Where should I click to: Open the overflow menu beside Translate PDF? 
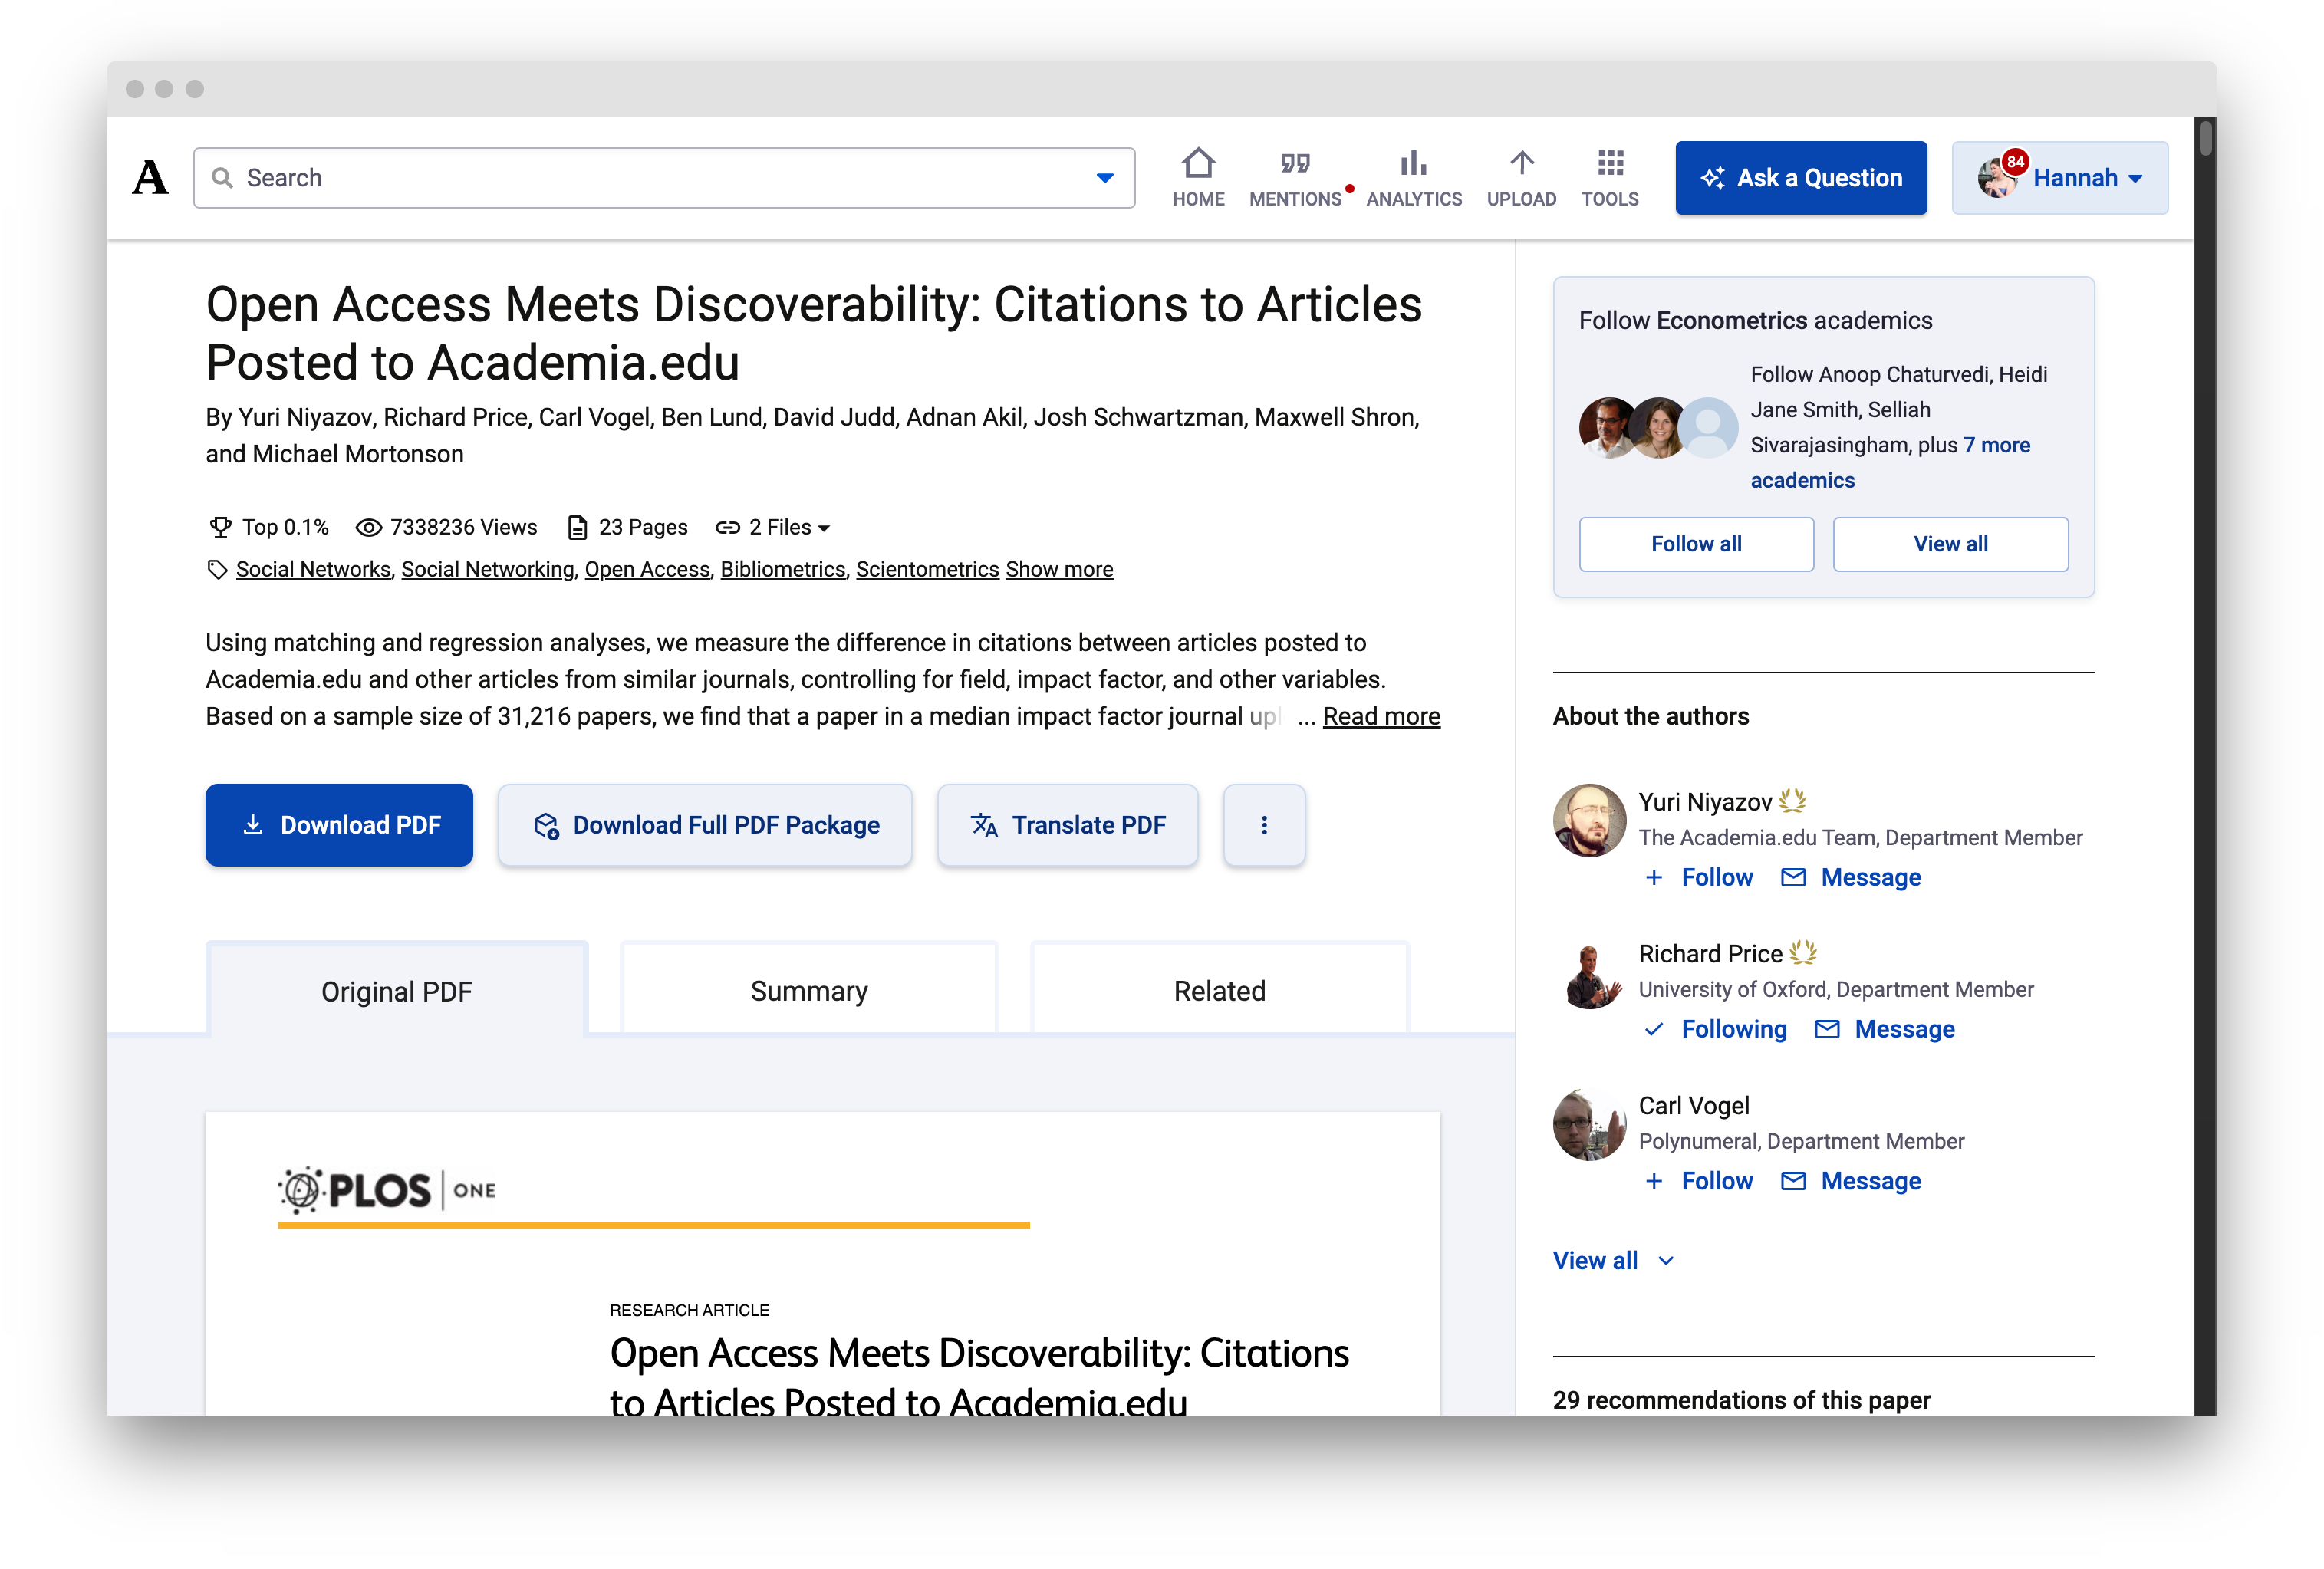tap(1264, 825)
